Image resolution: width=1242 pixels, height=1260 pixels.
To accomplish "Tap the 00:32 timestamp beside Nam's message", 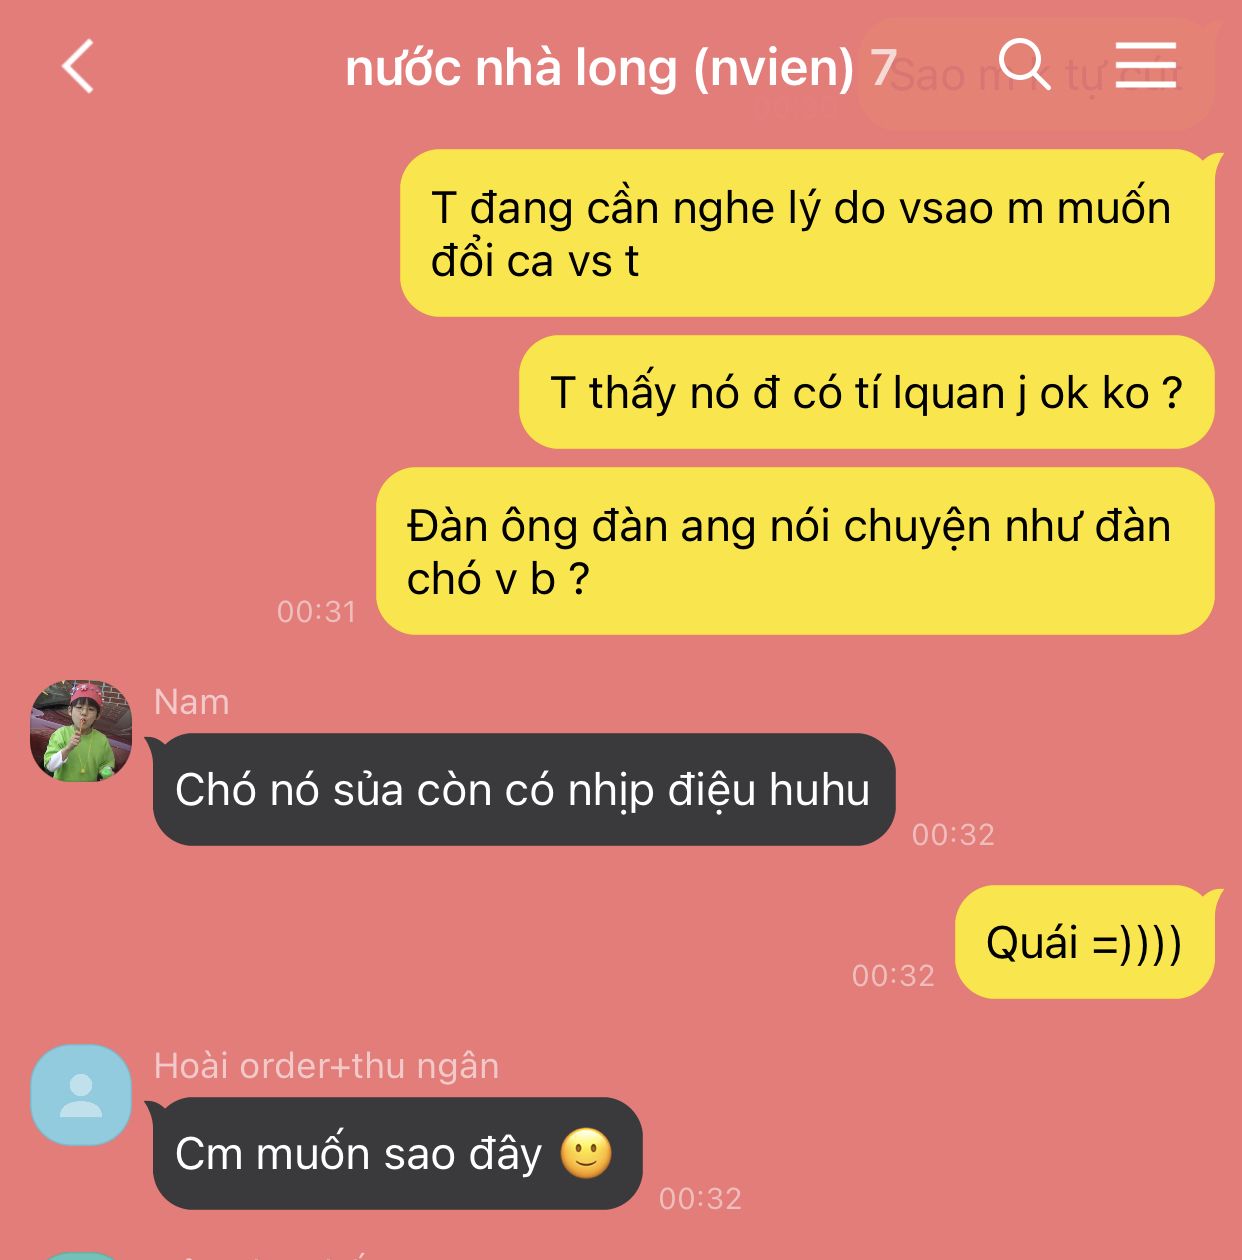I will 953,834.
